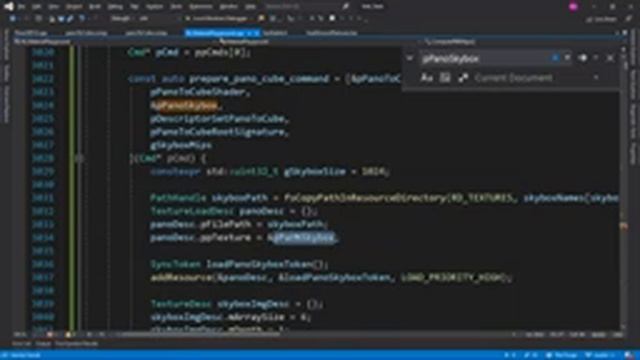Click the highlighted &pPanoSkybox match in the capture list
This screenshot has width=640, height=360.
tap(184, 105)
